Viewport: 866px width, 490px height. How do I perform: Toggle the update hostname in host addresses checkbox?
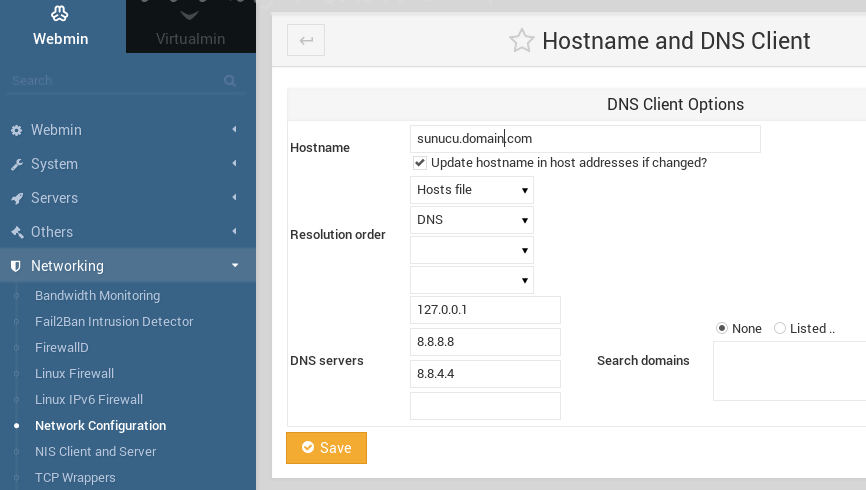click(x=420, y=163)
